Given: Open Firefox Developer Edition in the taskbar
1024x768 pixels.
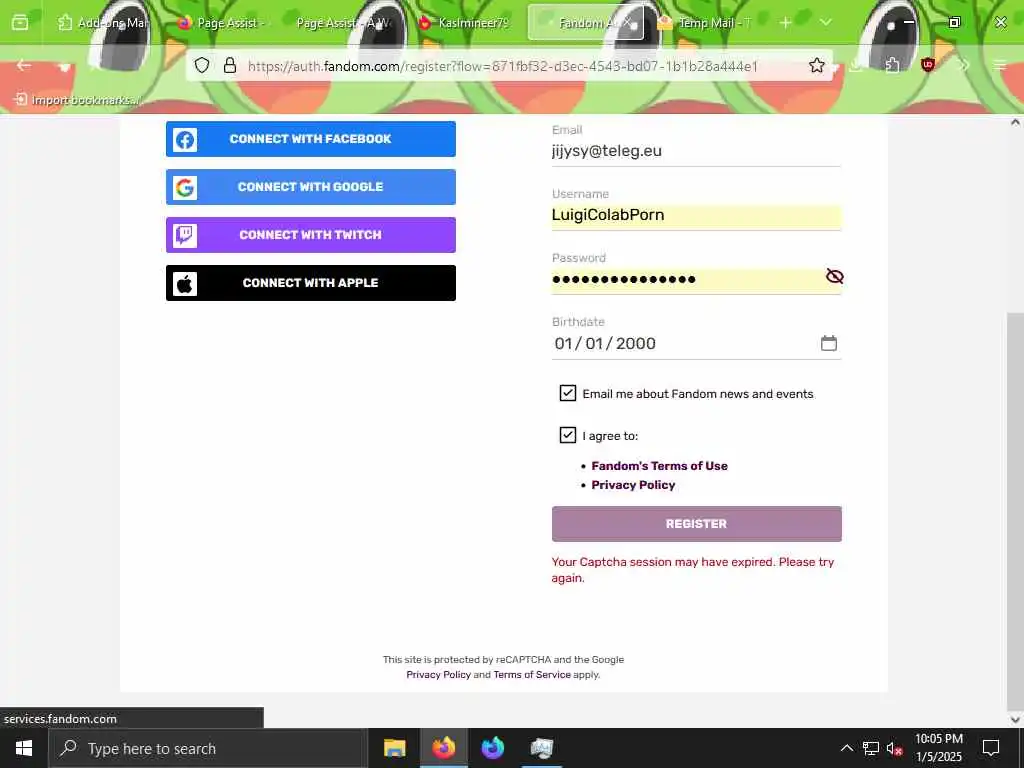Looking at the screenshot, I should click(492, 748).
